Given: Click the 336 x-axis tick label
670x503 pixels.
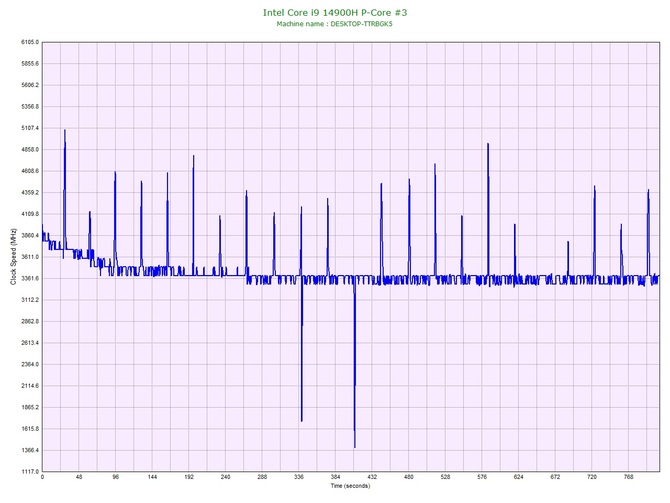Looking at the screenshot, I should (x=299, y=477).
